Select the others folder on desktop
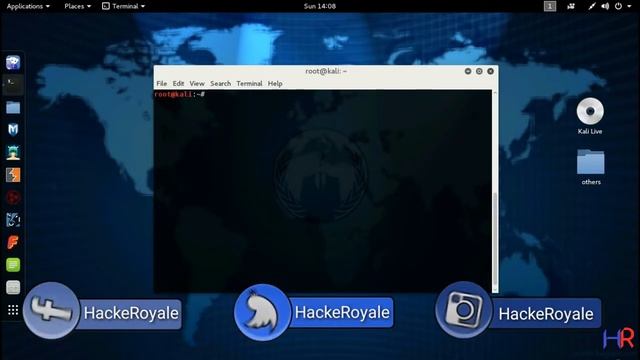This screenshot has width=640, height=360. 591,167
